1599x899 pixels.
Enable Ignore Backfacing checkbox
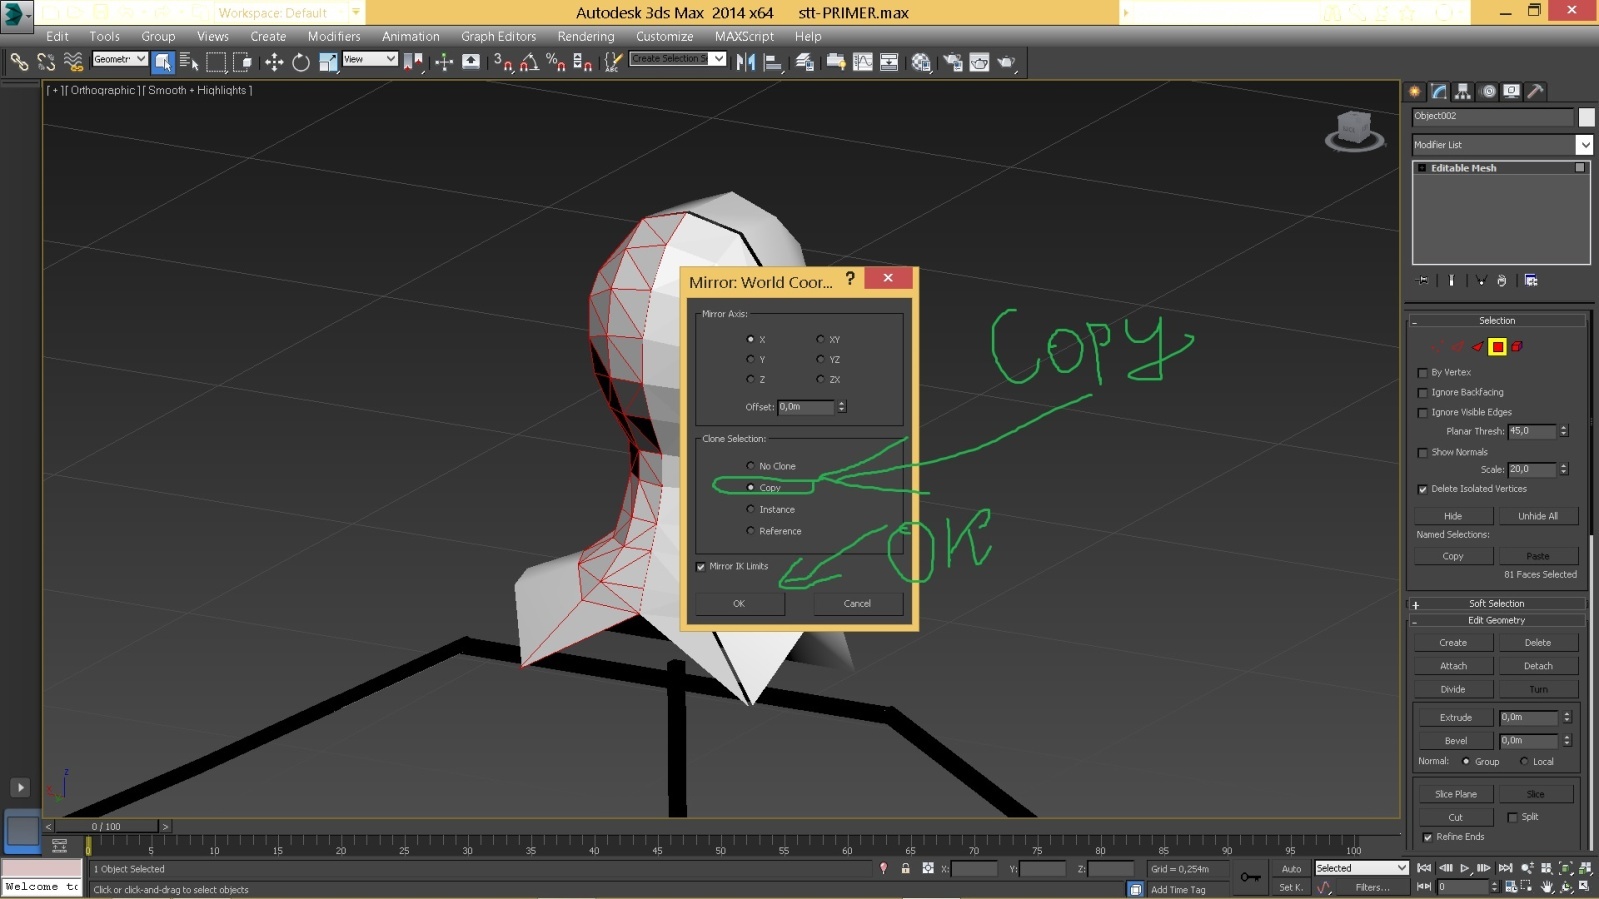(x=1423, y=393)
